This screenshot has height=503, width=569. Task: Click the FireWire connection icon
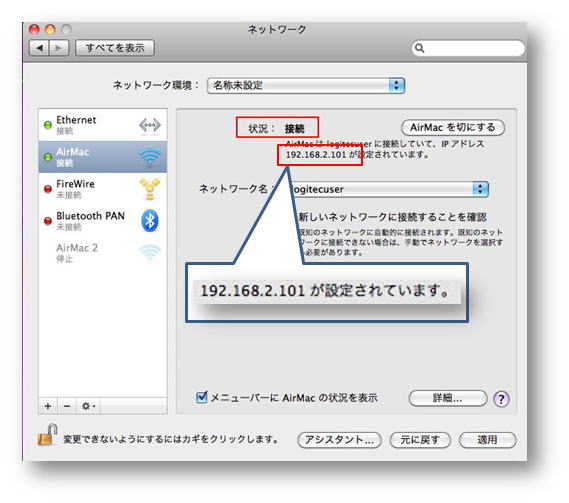(150, 189)
